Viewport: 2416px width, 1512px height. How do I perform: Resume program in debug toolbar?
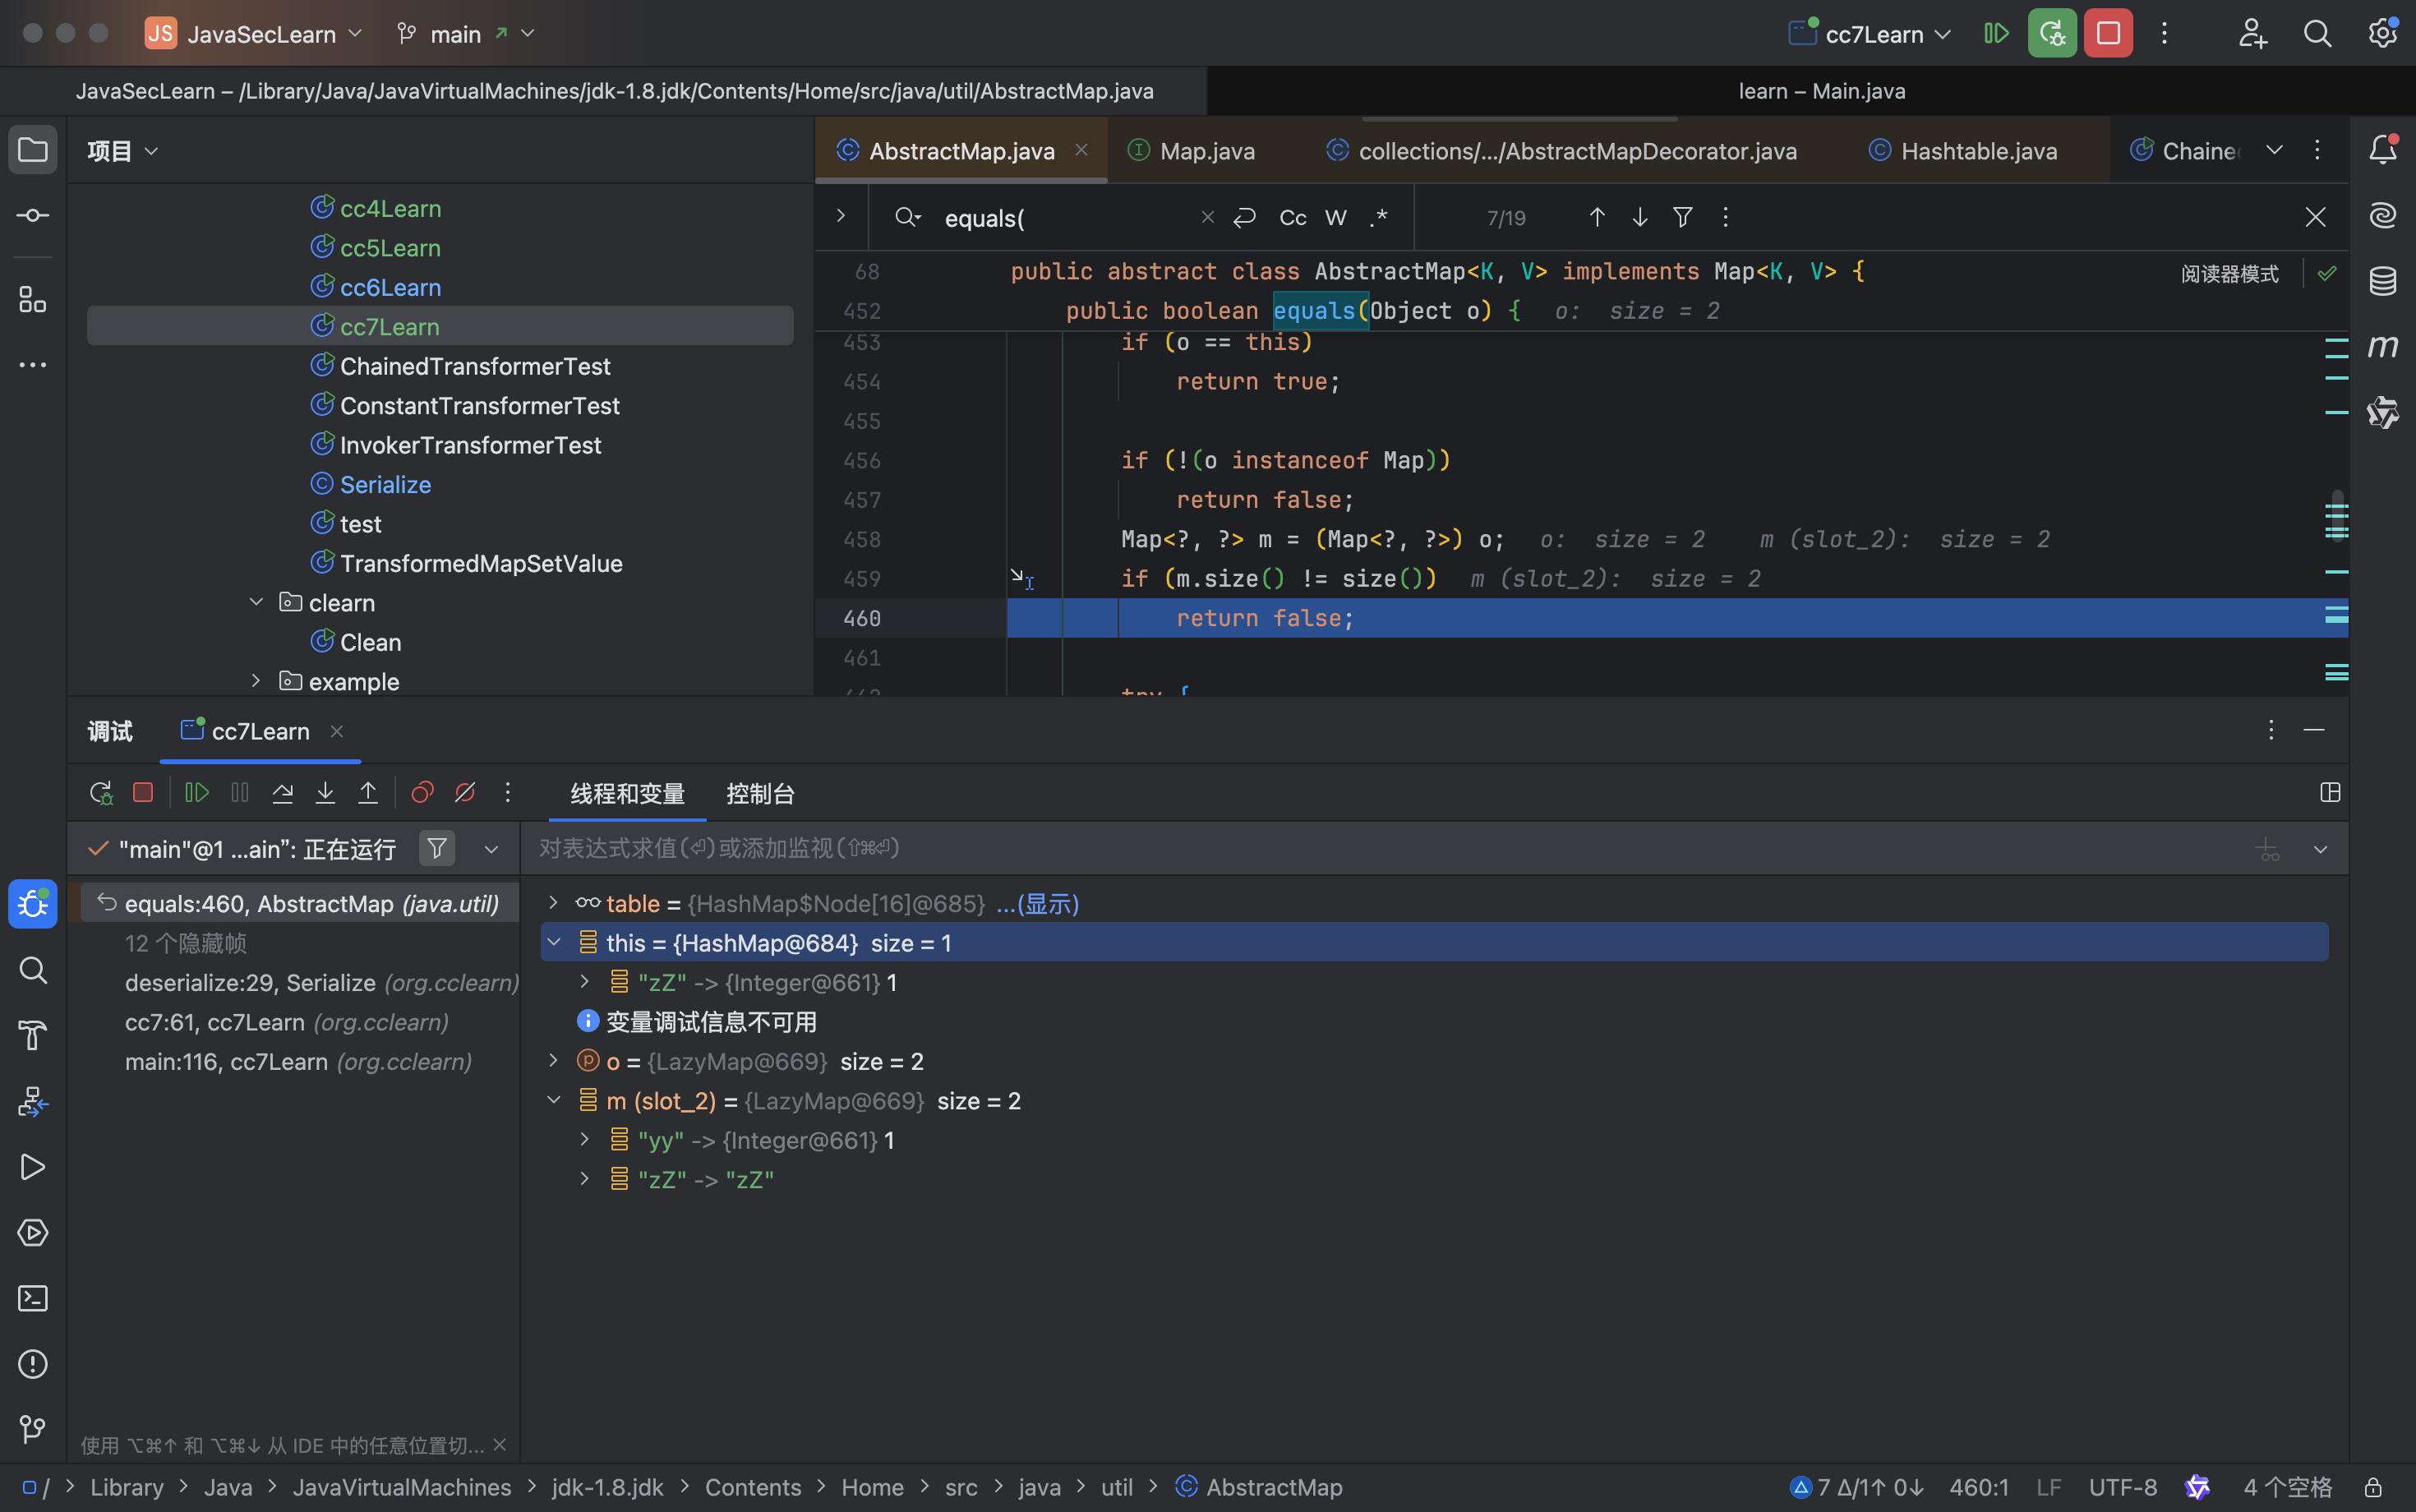197,793
